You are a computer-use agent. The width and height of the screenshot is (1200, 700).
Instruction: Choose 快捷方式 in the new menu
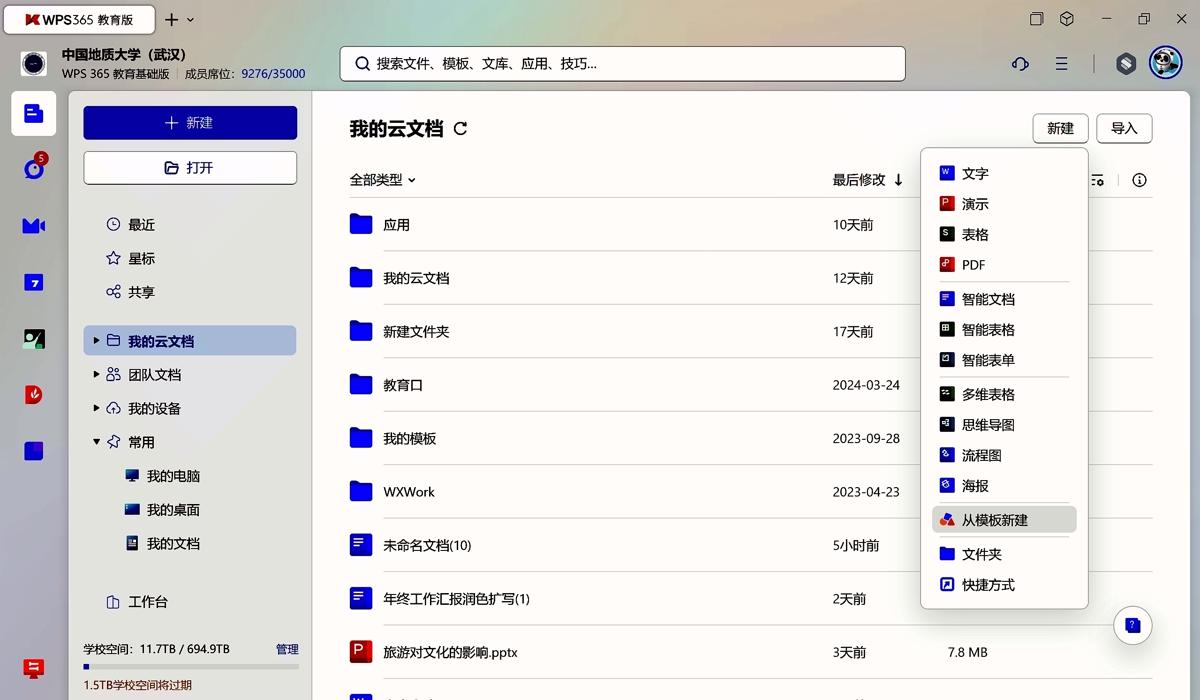[1004, 585]
